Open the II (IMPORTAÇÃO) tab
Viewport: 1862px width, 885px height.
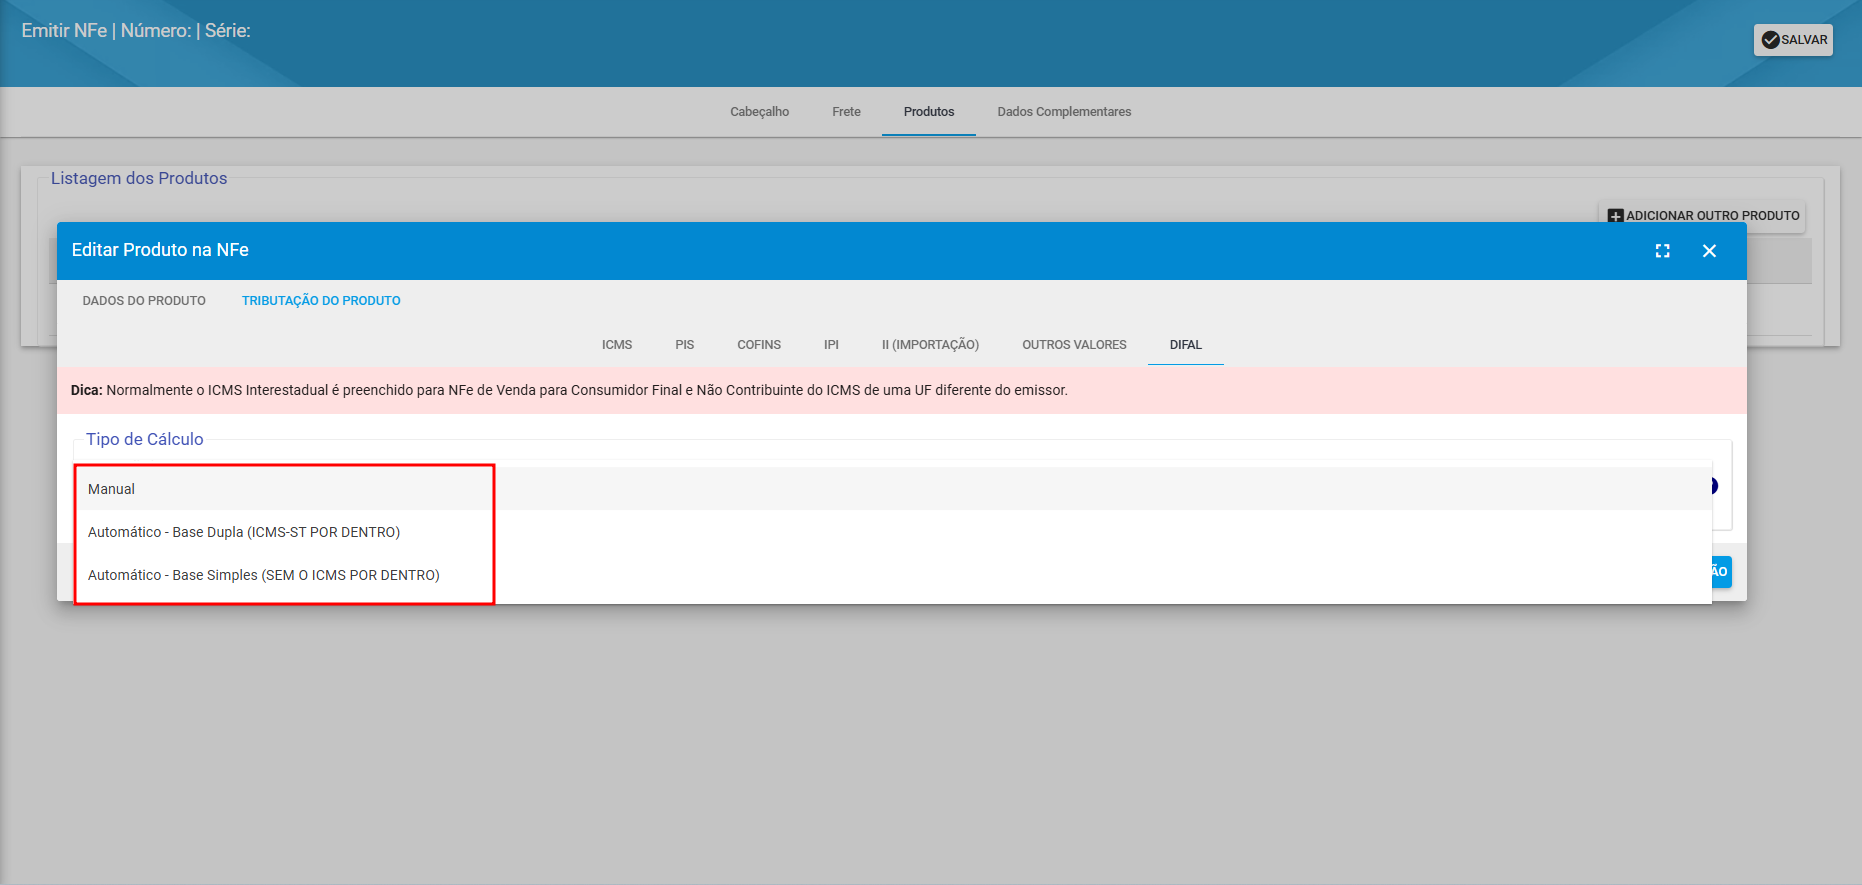[x=930, y=345]
